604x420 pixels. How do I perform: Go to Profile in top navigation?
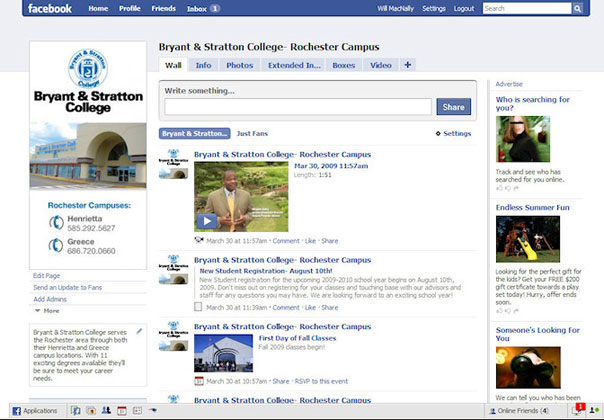(129, 8)
